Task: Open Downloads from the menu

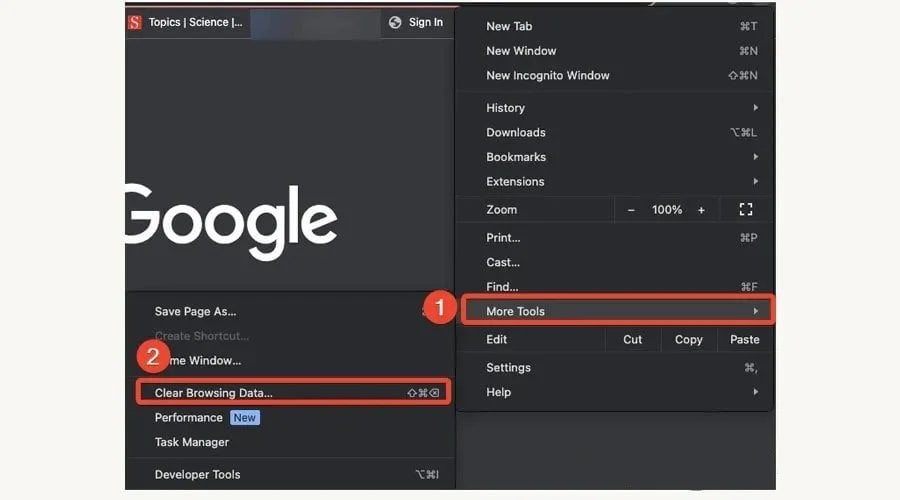Action: coord(516,132)
